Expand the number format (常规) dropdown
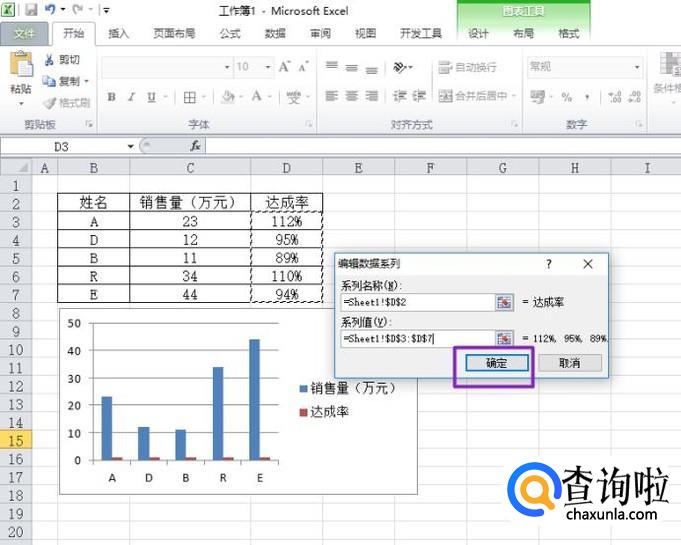This screenshot has width=681, height=545. (x=636, y=67)
